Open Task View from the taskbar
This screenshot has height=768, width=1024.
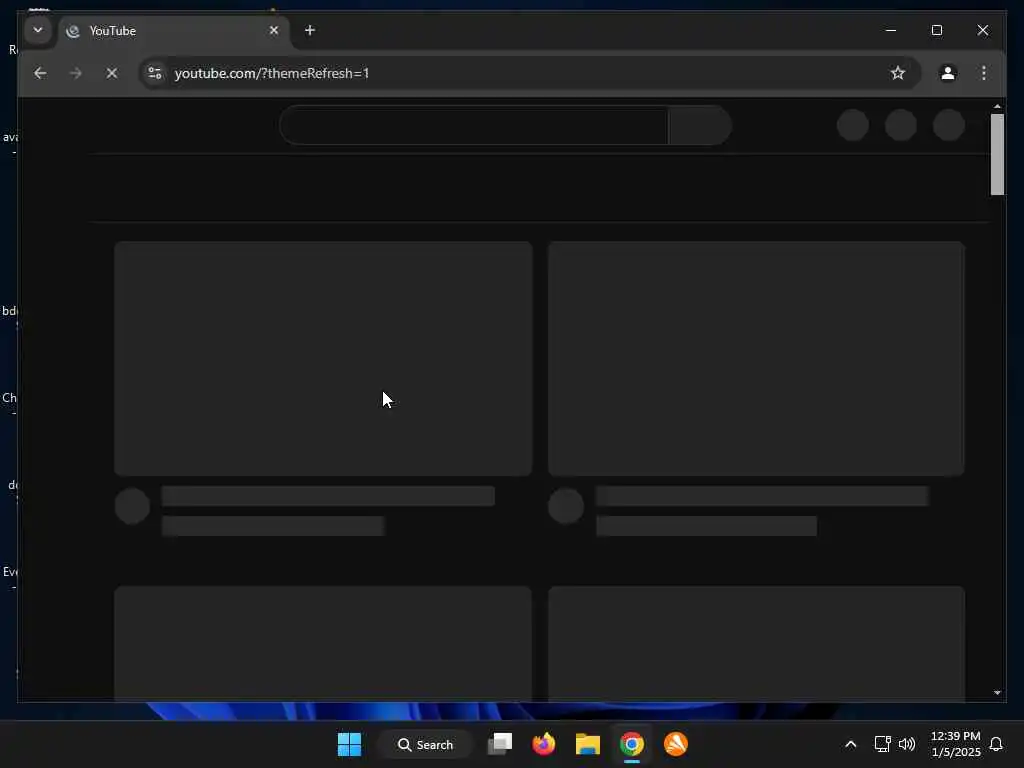(x=500, y=744)
